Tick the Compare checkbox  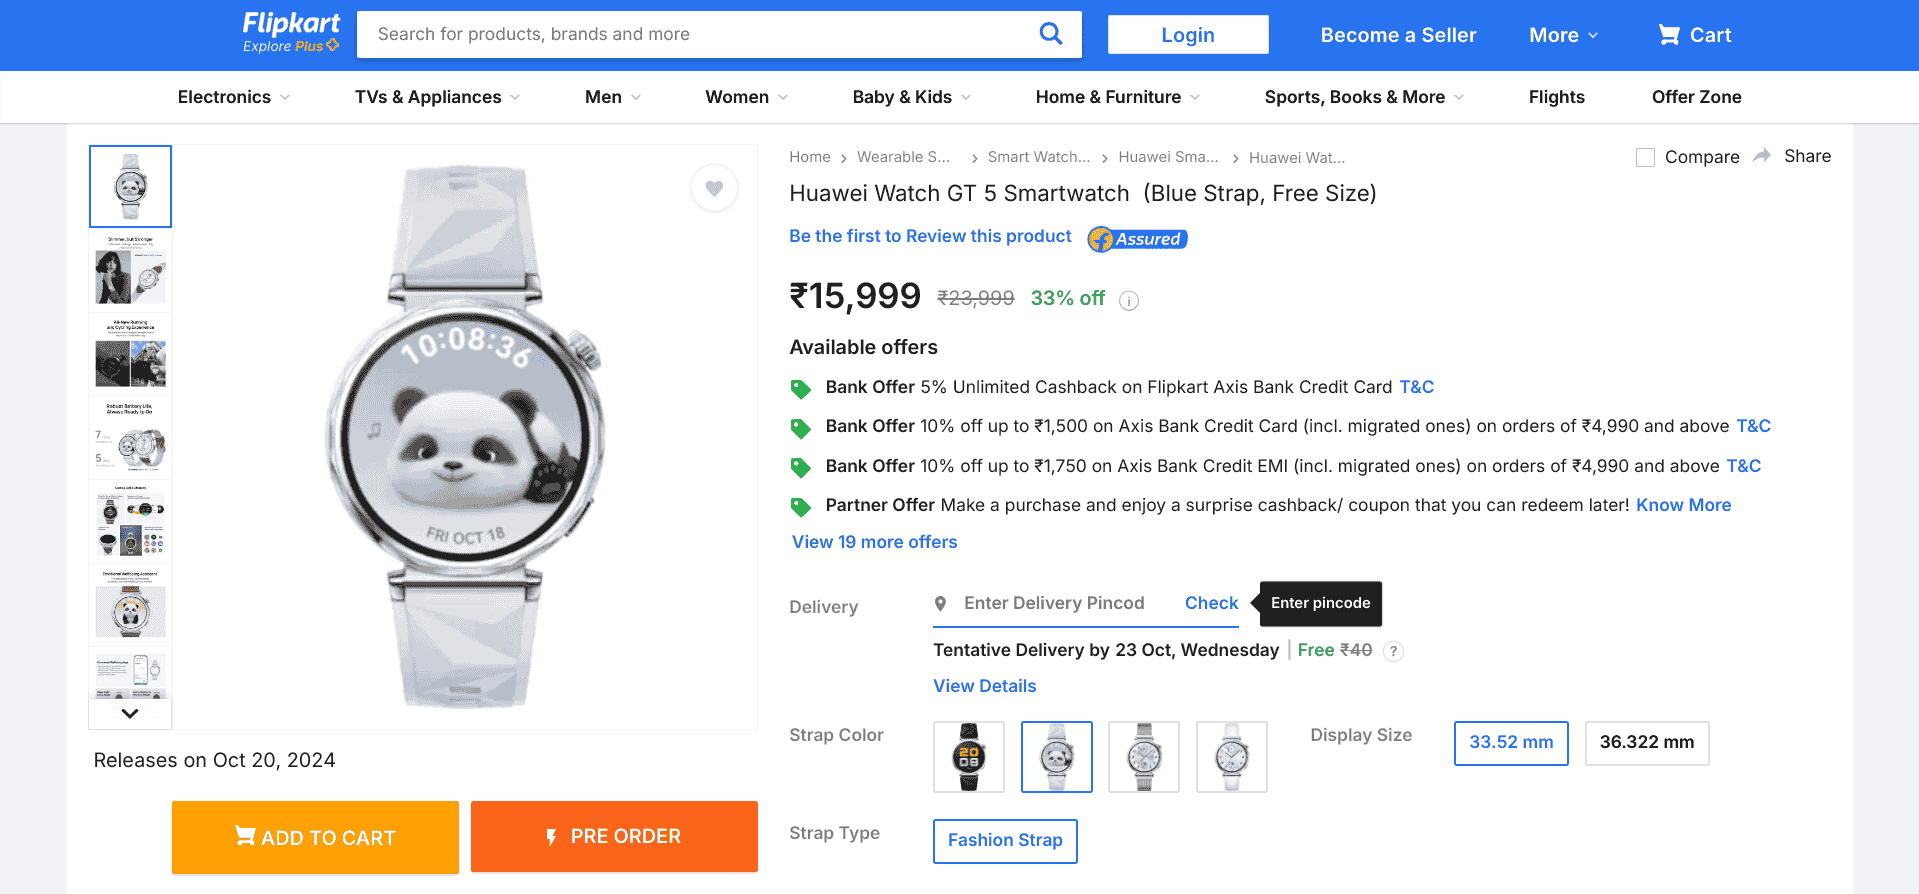1645,157
